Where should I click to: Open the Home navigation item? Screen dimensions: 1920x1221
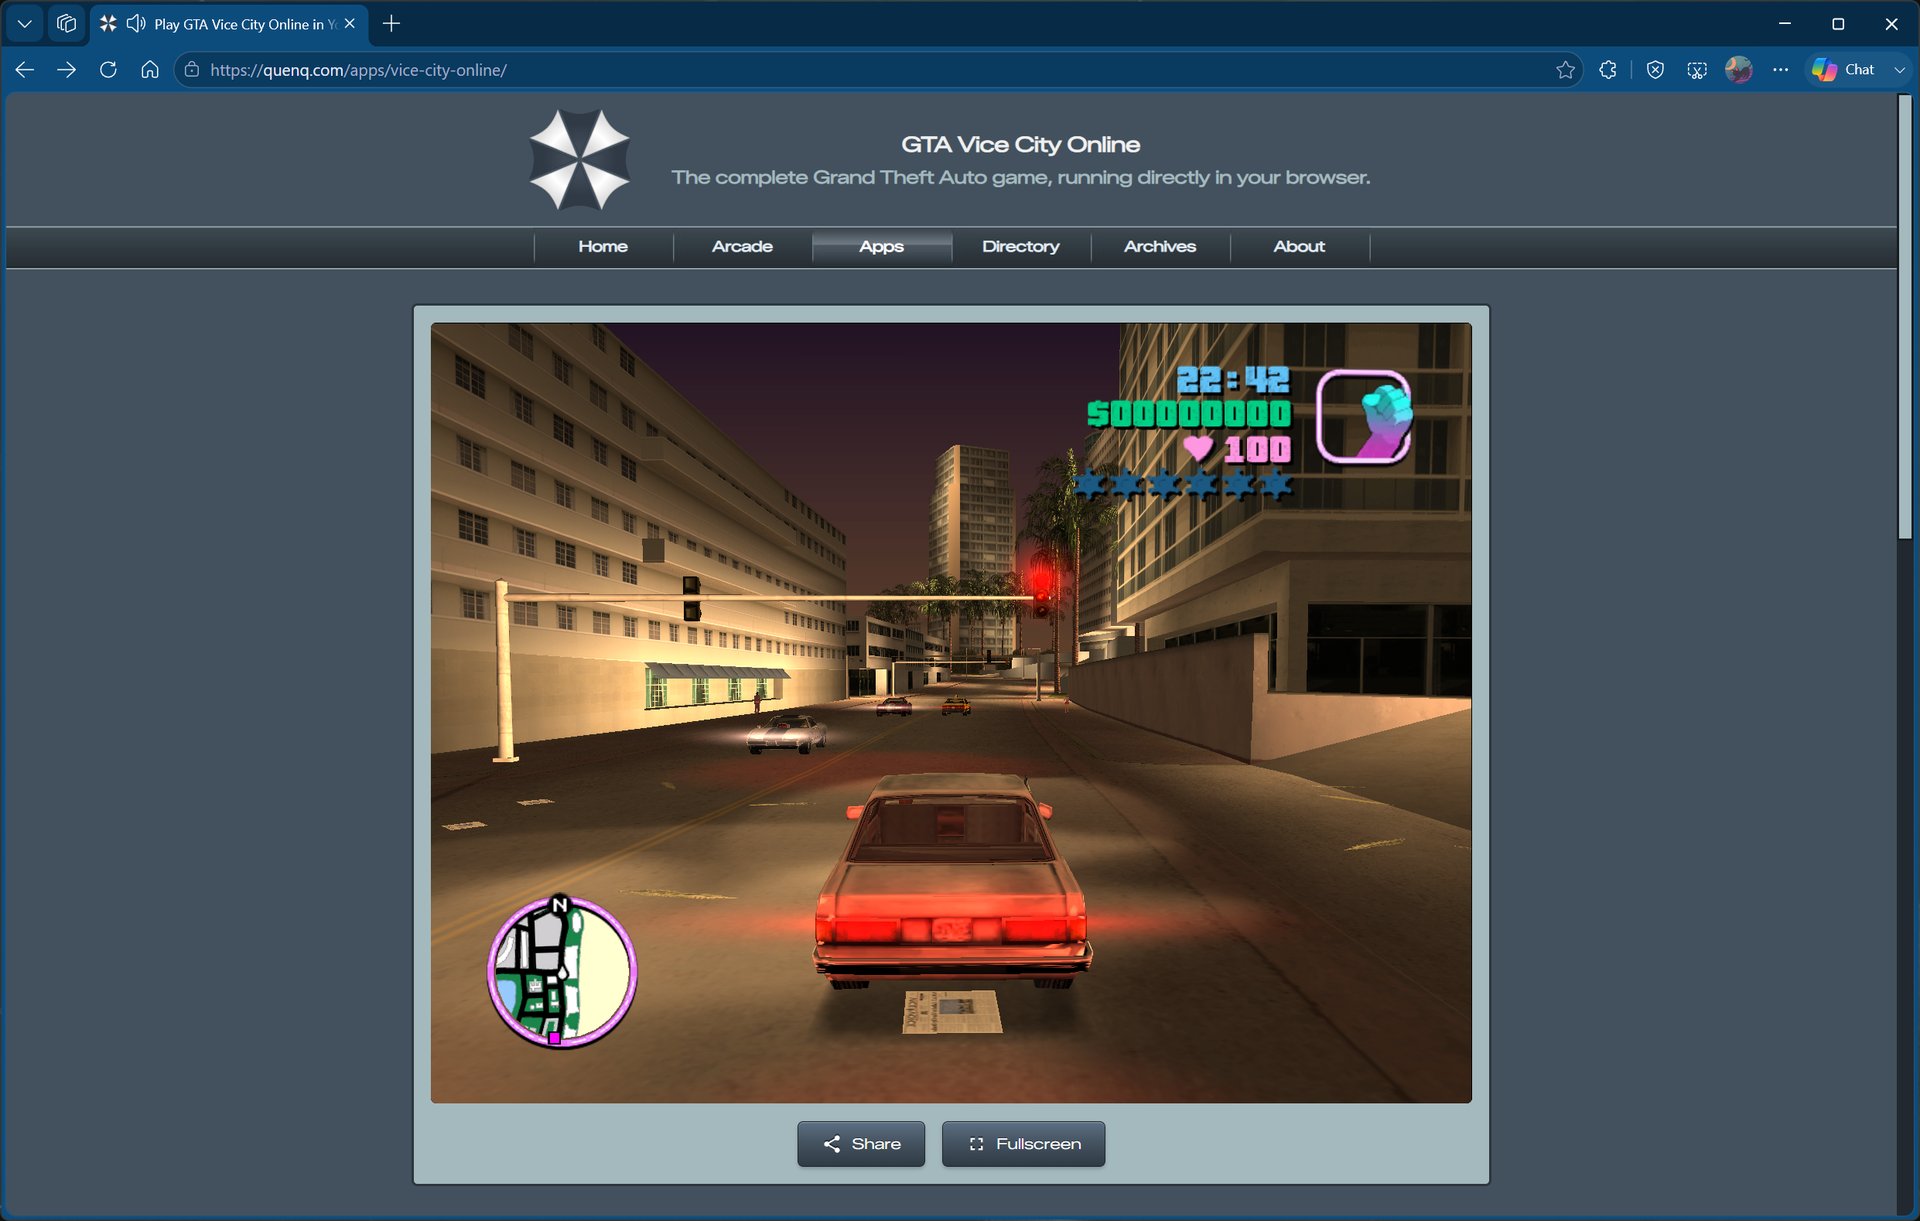(x=603, y=247)
